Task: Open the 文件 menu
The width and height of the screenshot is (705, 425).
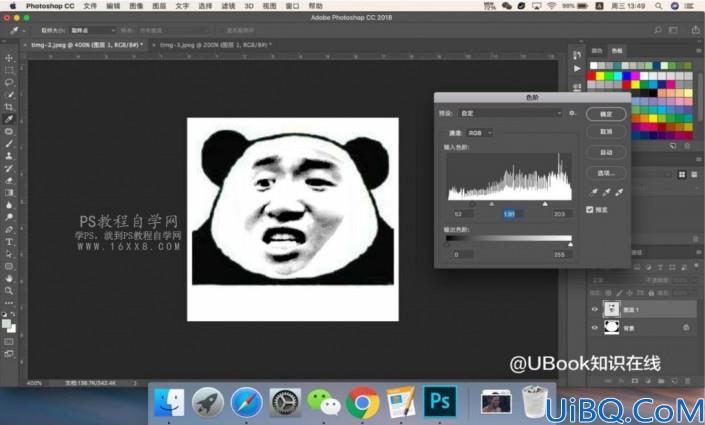Action: (x=90, y=6)
